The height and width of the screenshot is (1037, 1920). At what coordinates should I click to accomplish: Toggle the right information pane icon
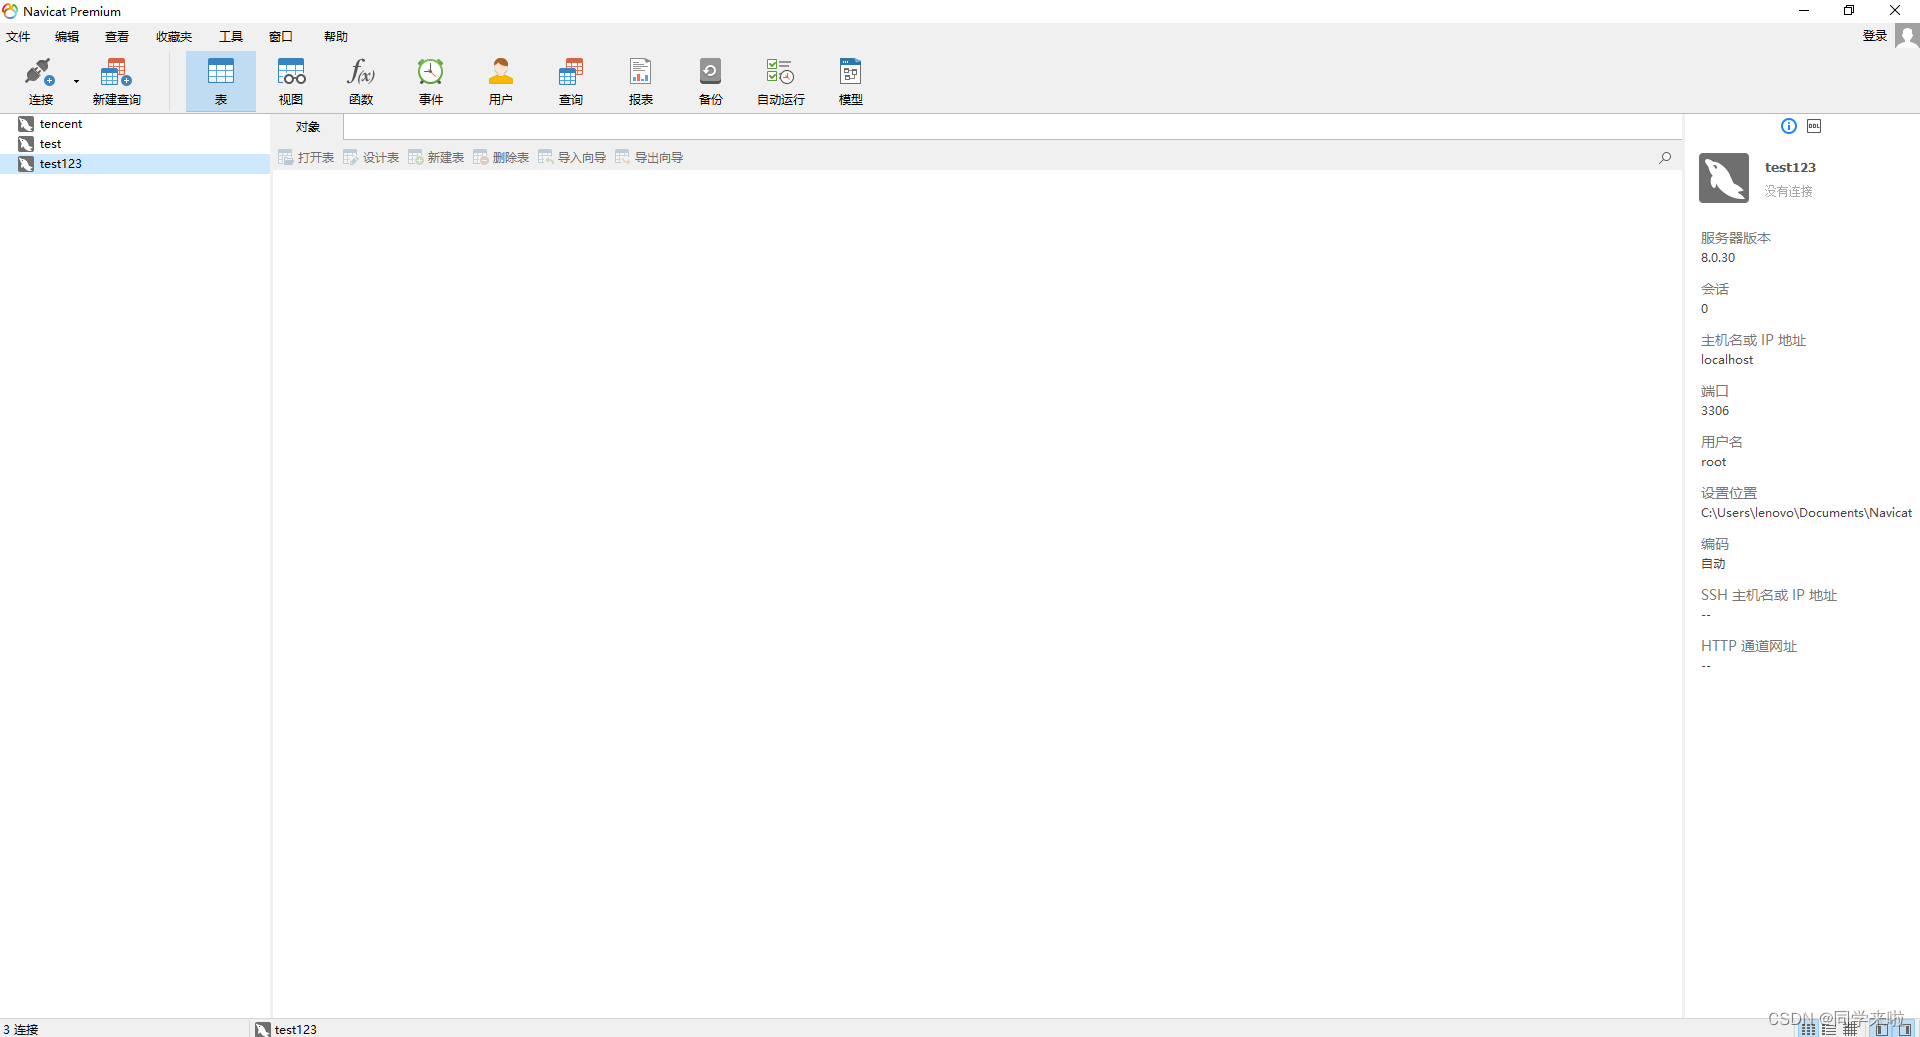tap(1904, 1029)
